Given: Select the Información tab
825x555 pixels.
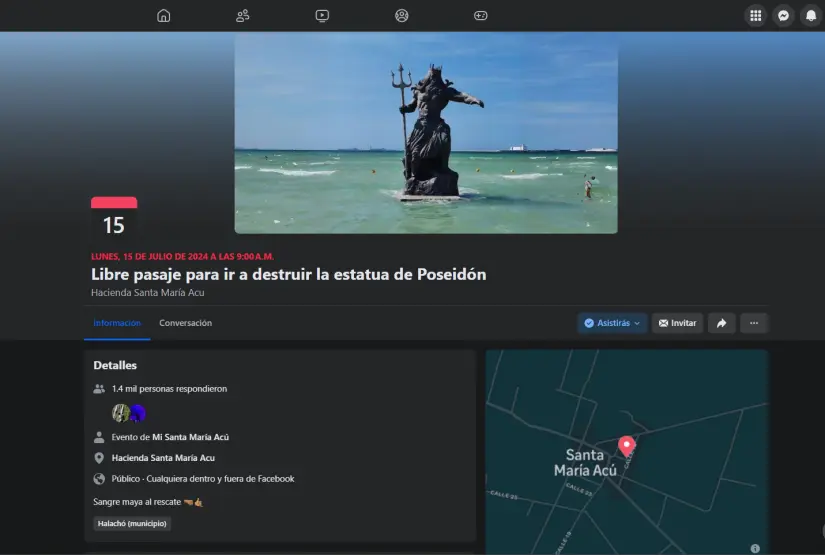Looking at the screenshot, I should coord(117,323).
